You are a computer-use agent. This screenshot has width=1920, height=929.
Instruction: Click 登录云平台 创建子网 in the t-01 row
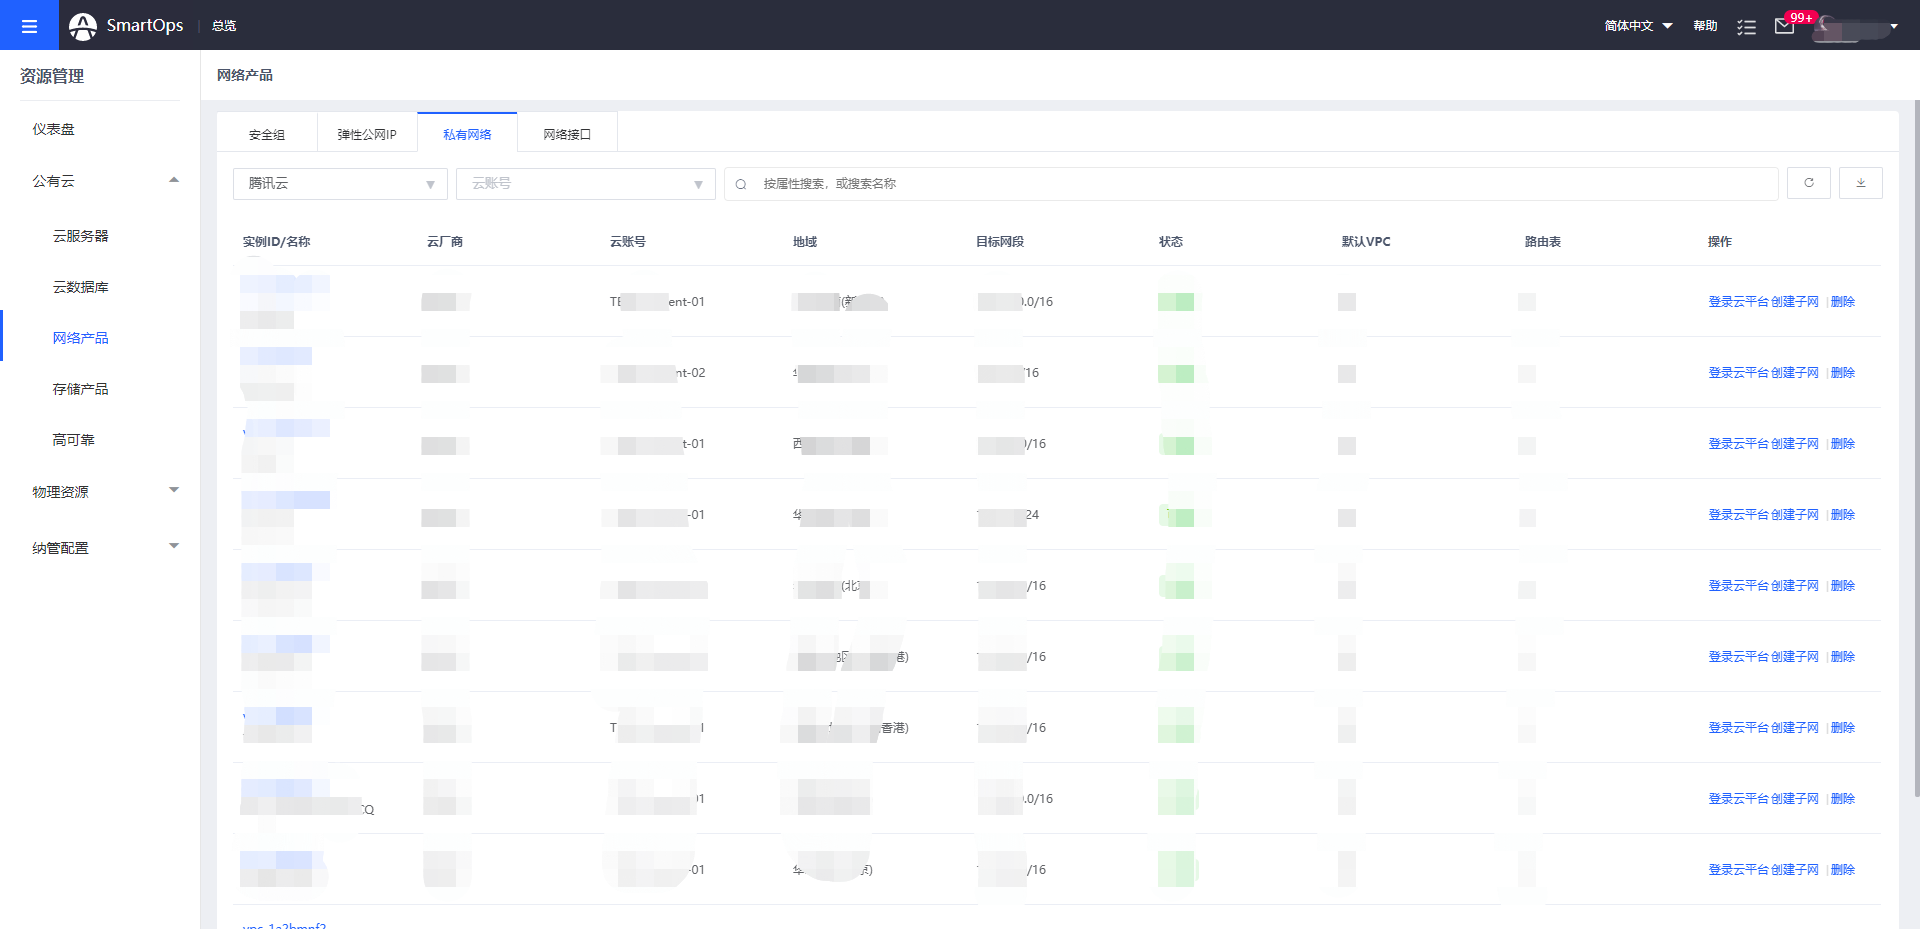(x=1763, y=444)
